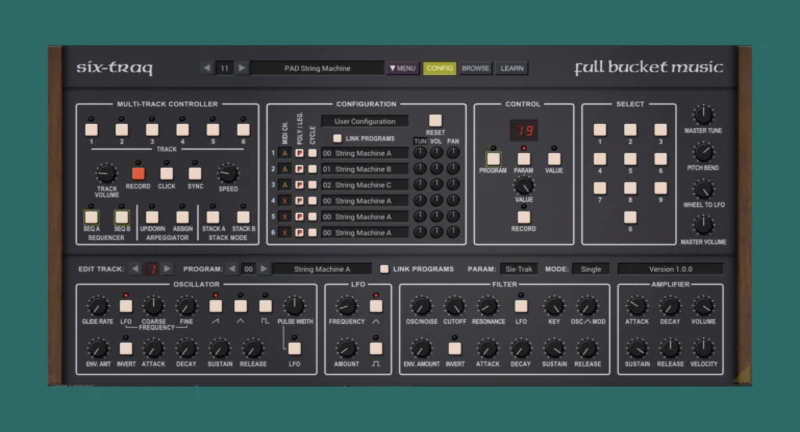The image size is (800, 432).
Task: Toggle pulse width LFO button
Action: pyautogui.click(x=294, y=348)
